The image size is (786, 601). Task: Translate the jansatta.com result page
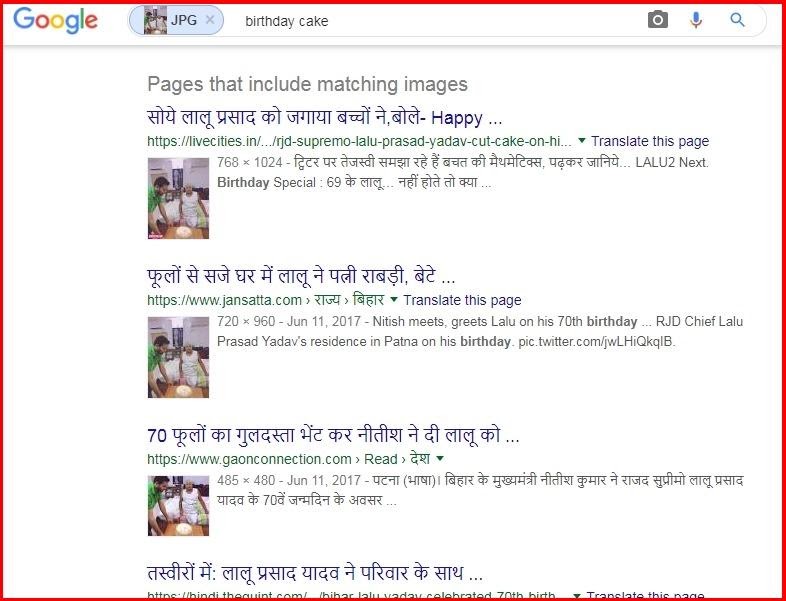tap(462, 300)
